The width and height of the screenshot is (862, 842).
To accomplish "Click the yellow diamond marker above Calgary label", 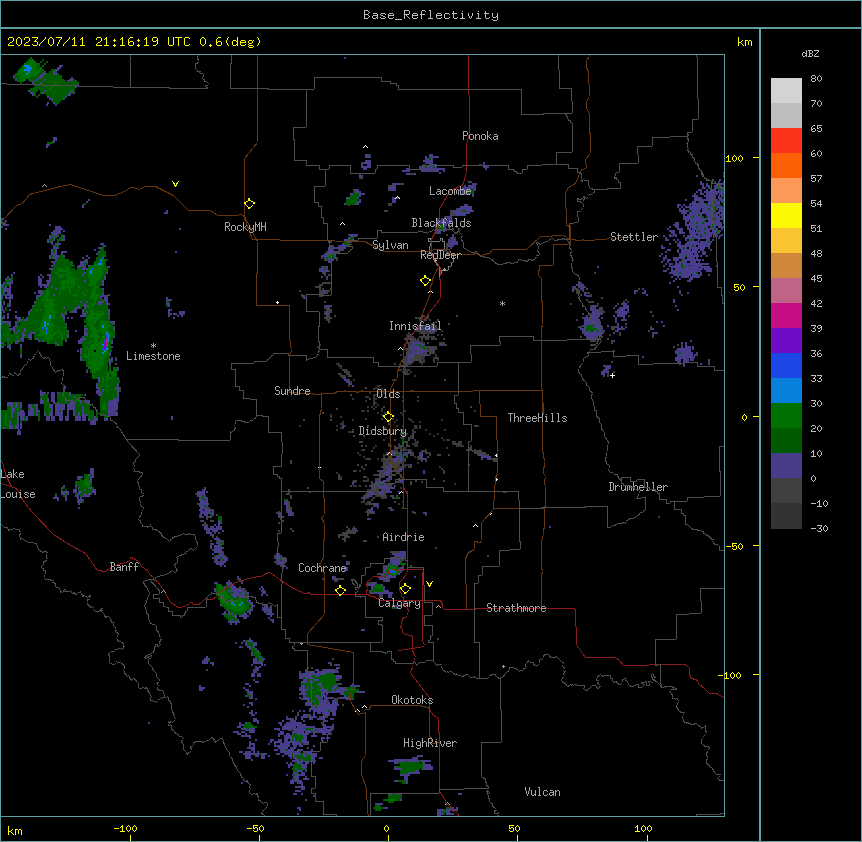I will pos(405,589).
